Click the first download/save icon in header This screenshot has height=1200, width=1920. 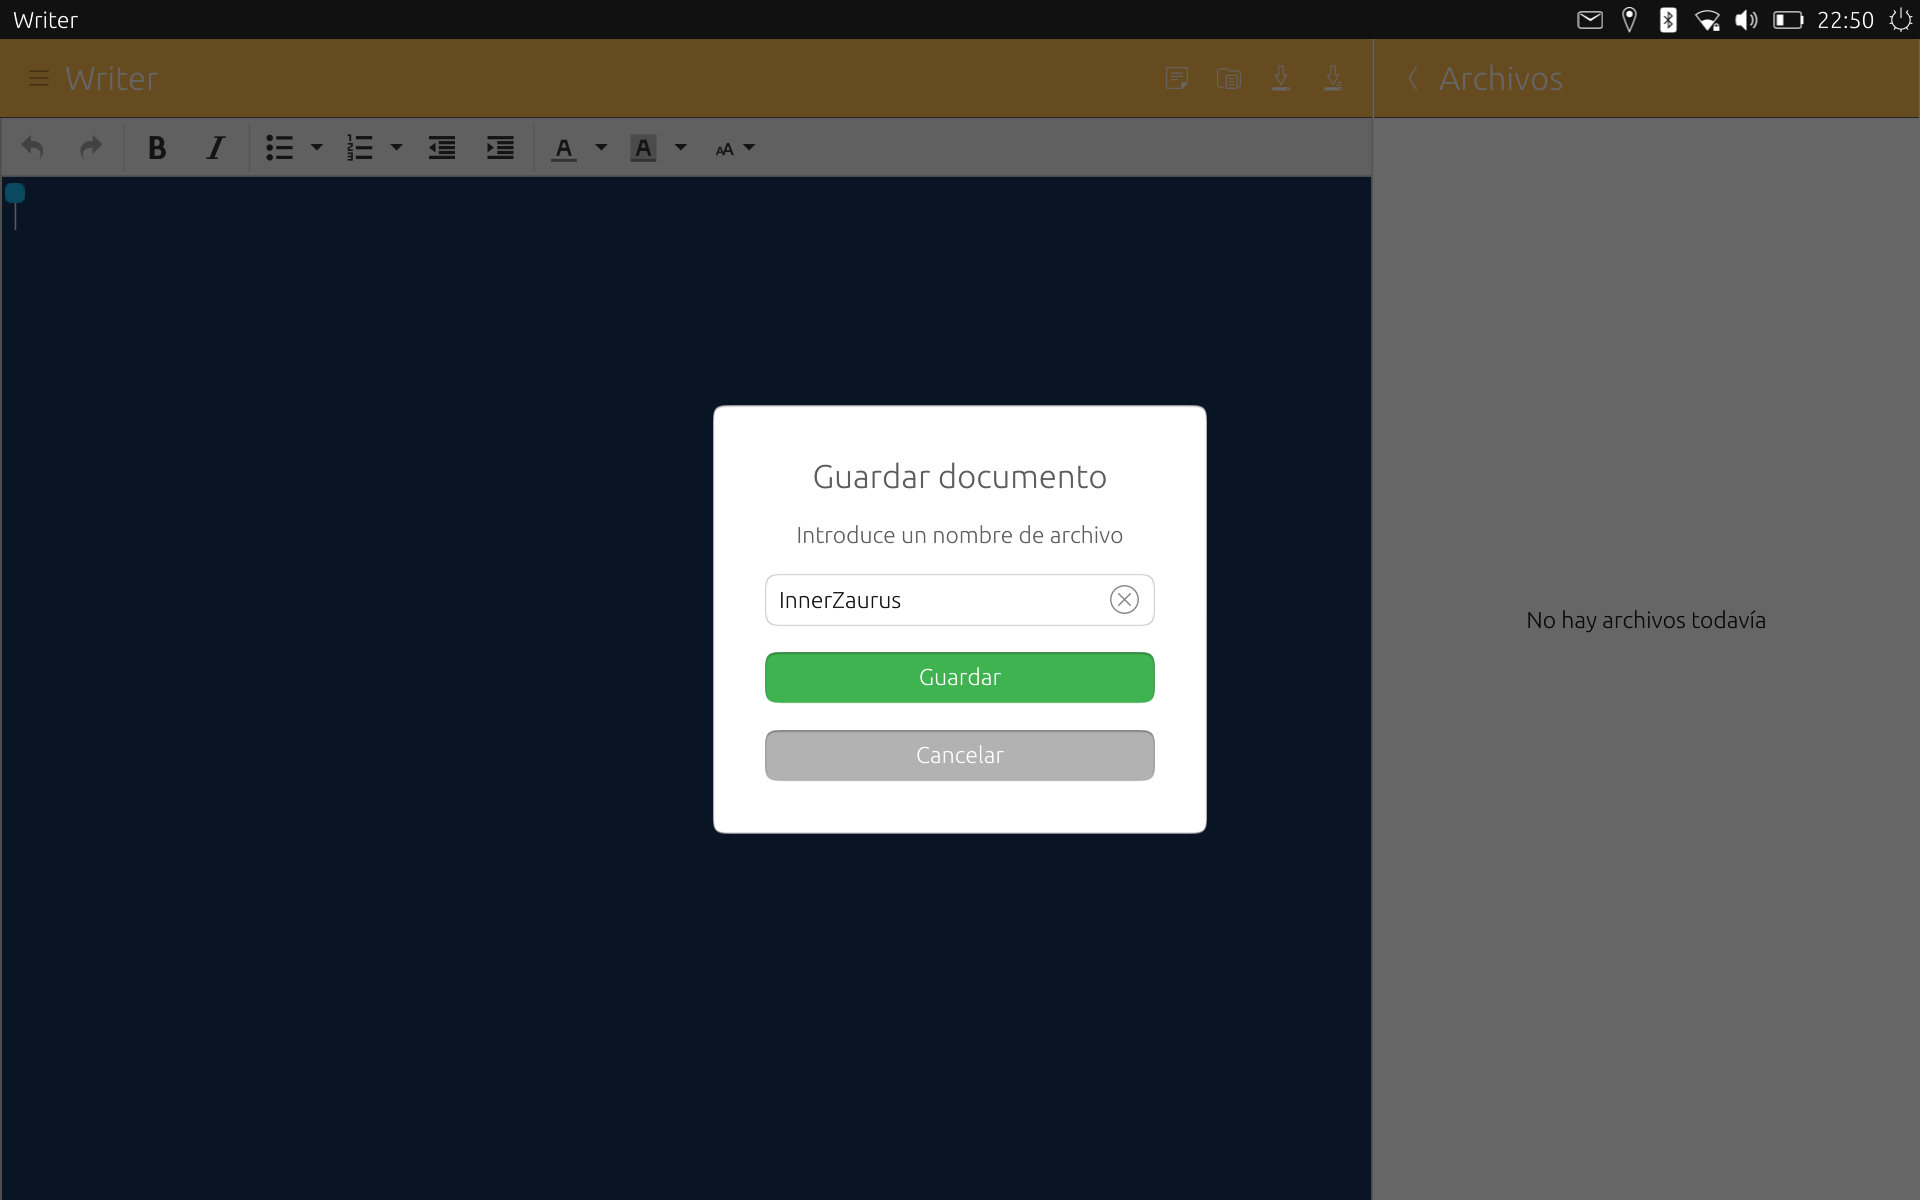[x=1281, y=78]
